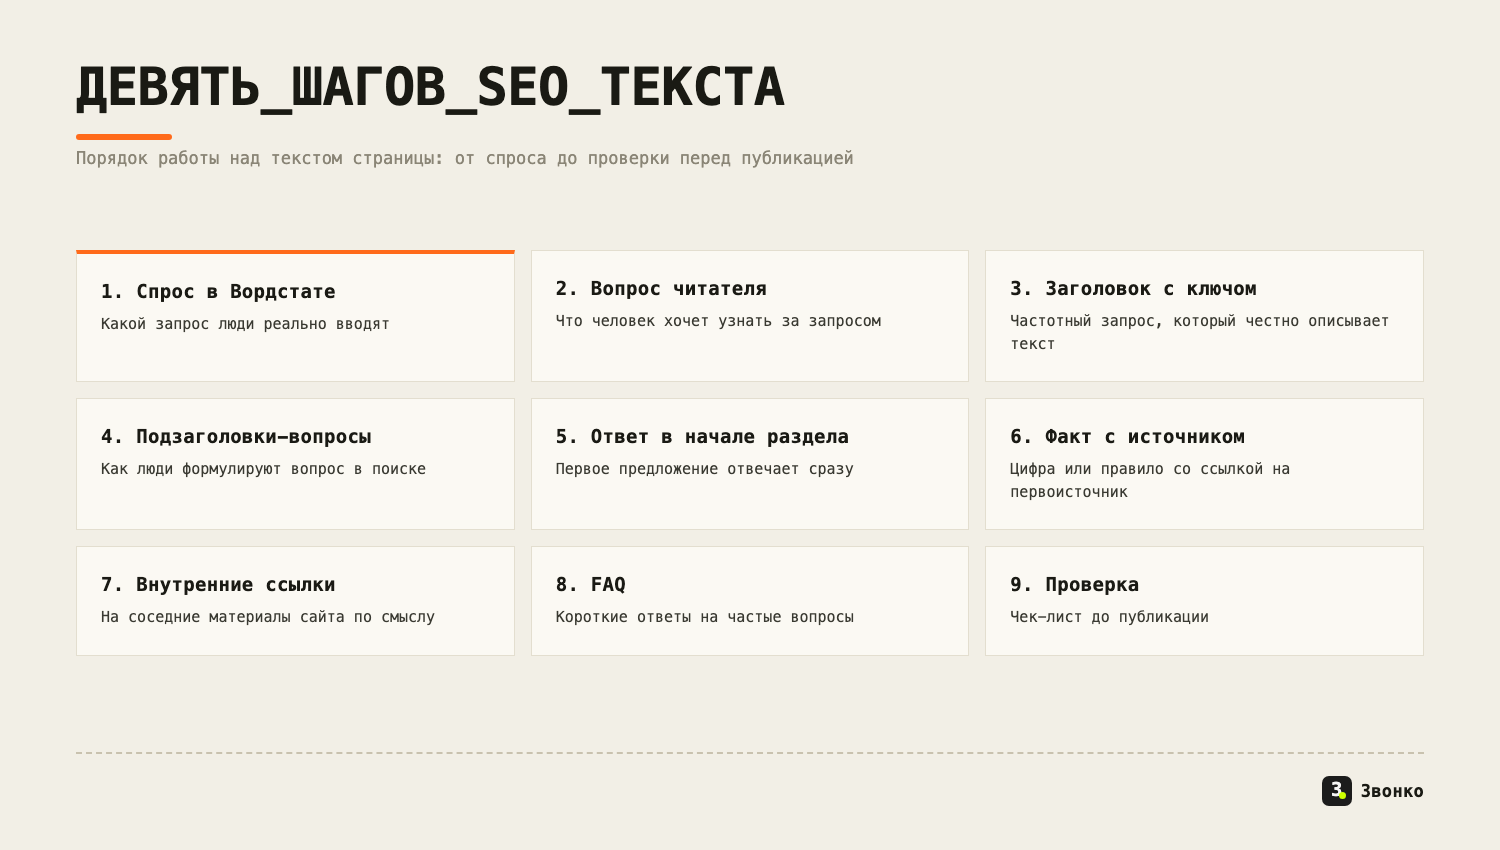Click heading 8. FAQ
1500x850 pixels.
591,585
